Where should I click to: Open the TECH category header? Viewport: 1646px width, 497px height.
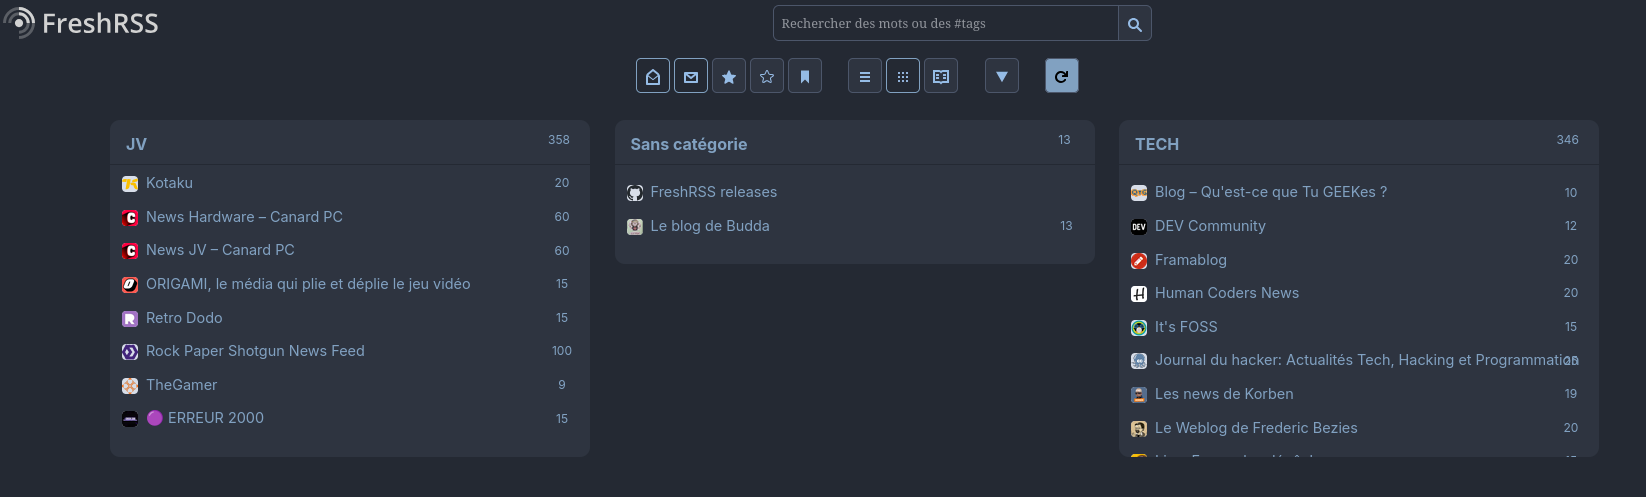click(1157, 144)
